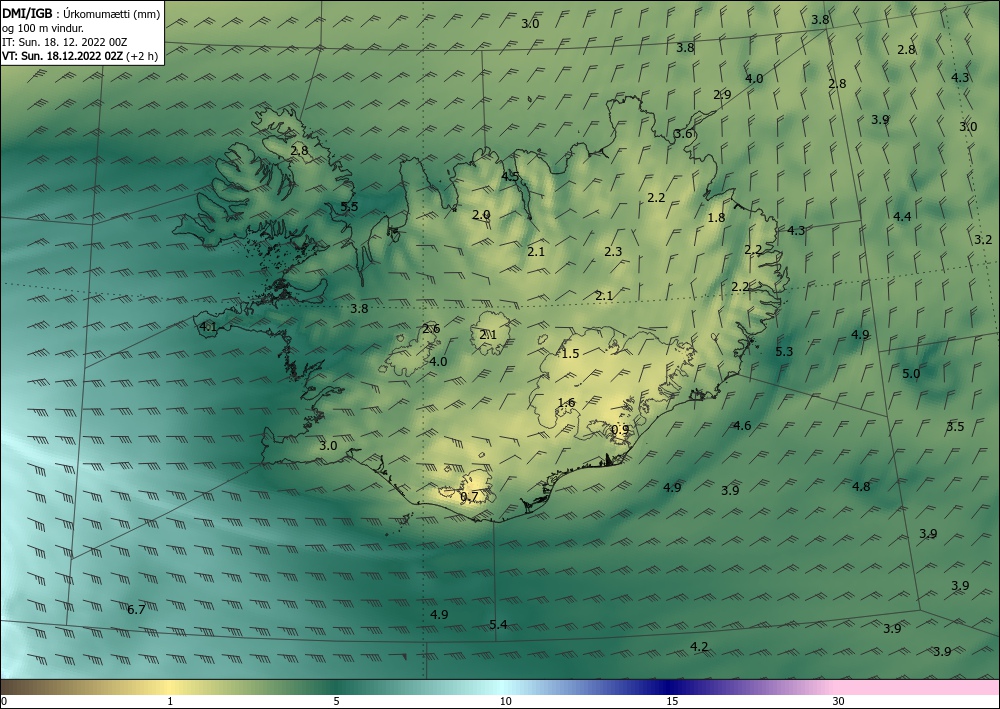Viewport: 1000px width, 709px height.
Task: Select the 2.0 value on the map
Action: [x=481, y=215]
